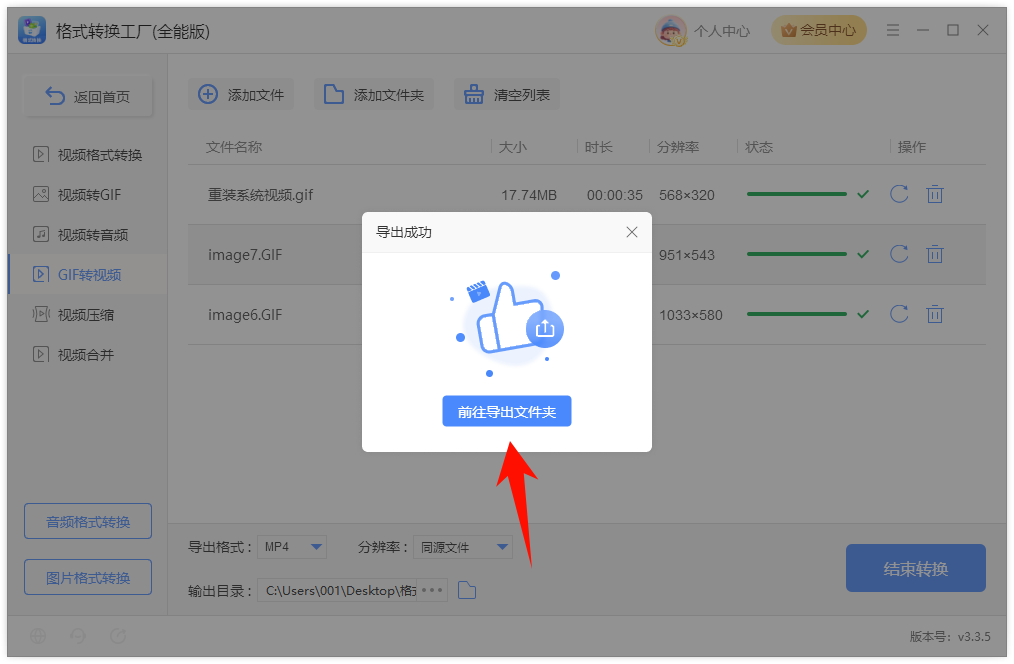Open the 会员中心 button
Screen dimensions: 1014x664
(x=819, y=30)
